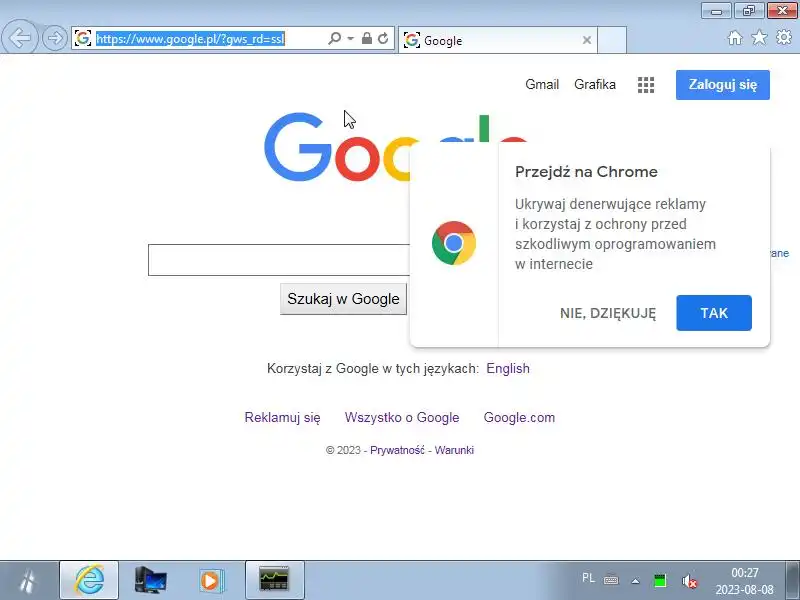Screen dimensions: 800x600
Task: Decline with NIE, DZIĘKUJĘ
Action: (x=608, y=313)
